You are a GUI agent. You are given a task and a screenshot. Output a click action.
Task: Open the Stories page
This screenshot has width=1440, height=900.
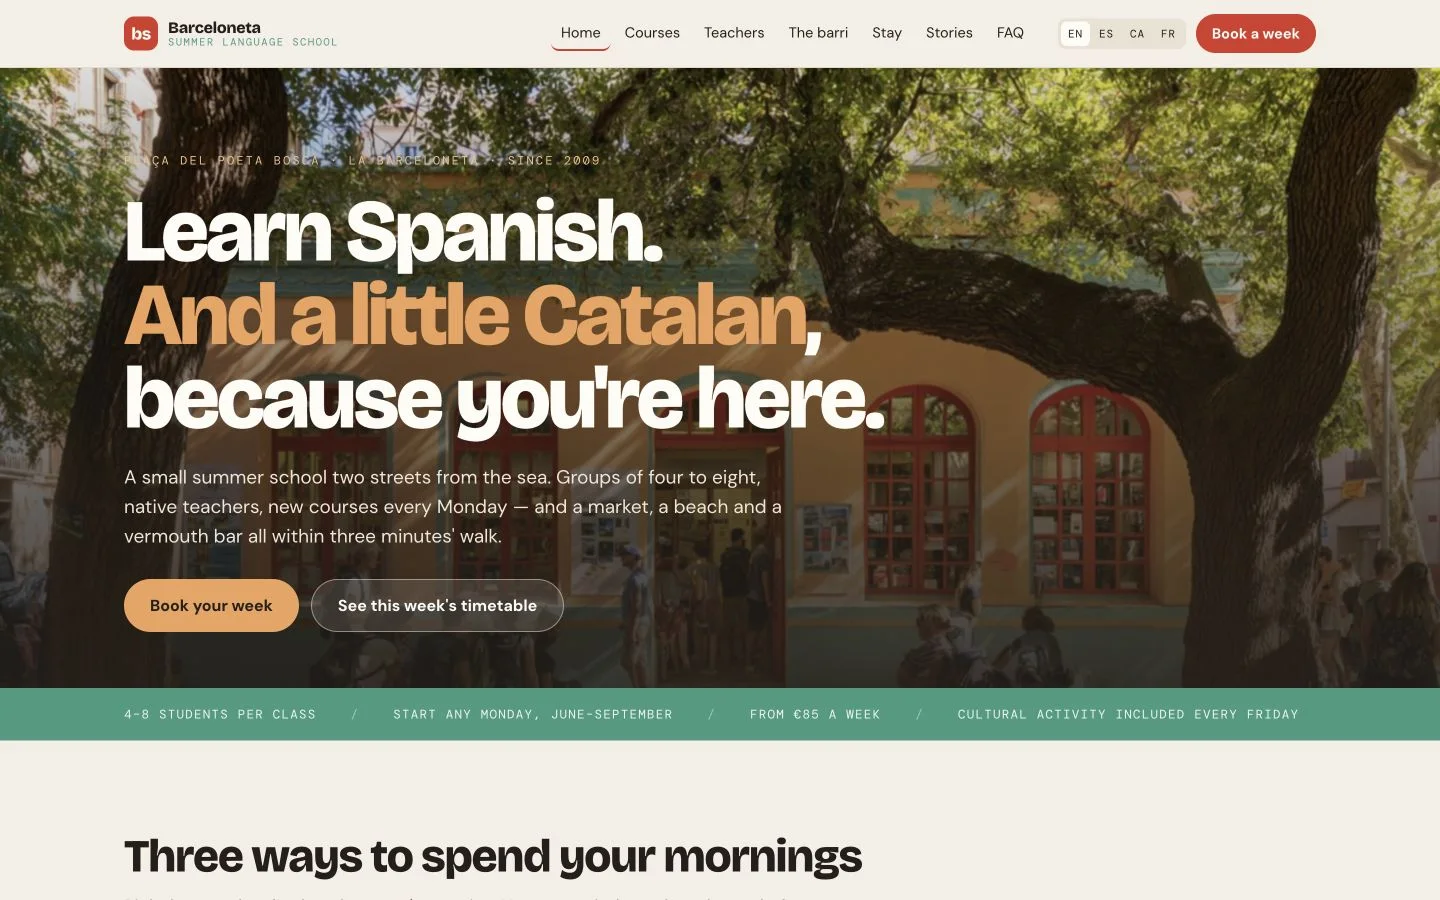coord(949,33)
